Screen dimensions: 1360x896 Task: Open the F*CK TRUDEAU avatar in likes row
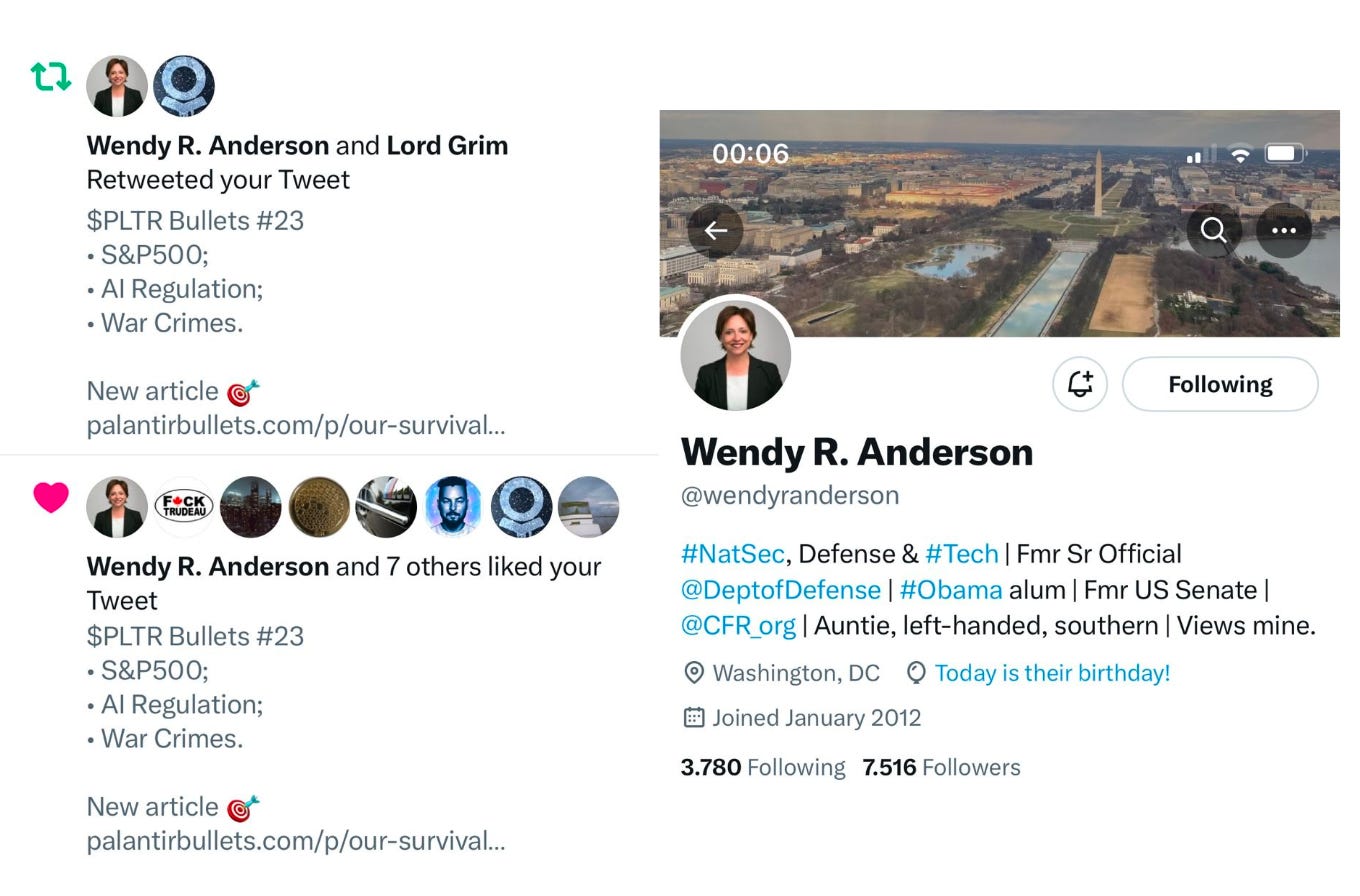pos(184,507)
